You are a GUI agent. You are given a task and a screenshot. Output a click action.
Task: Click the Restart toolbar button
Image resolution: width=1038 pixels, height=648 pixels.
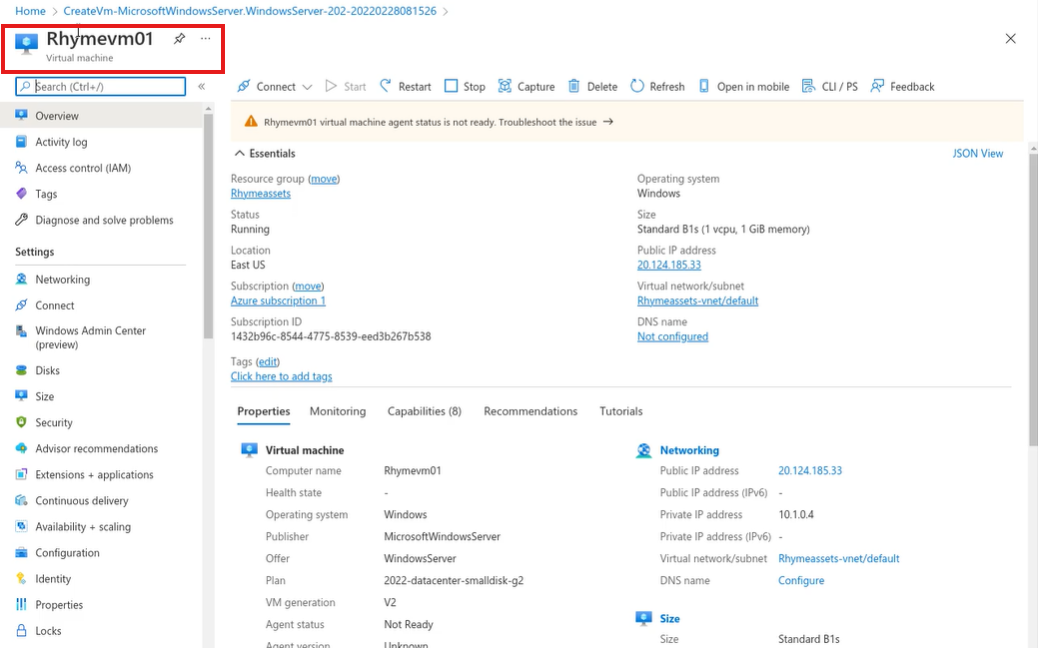(405, 86)
